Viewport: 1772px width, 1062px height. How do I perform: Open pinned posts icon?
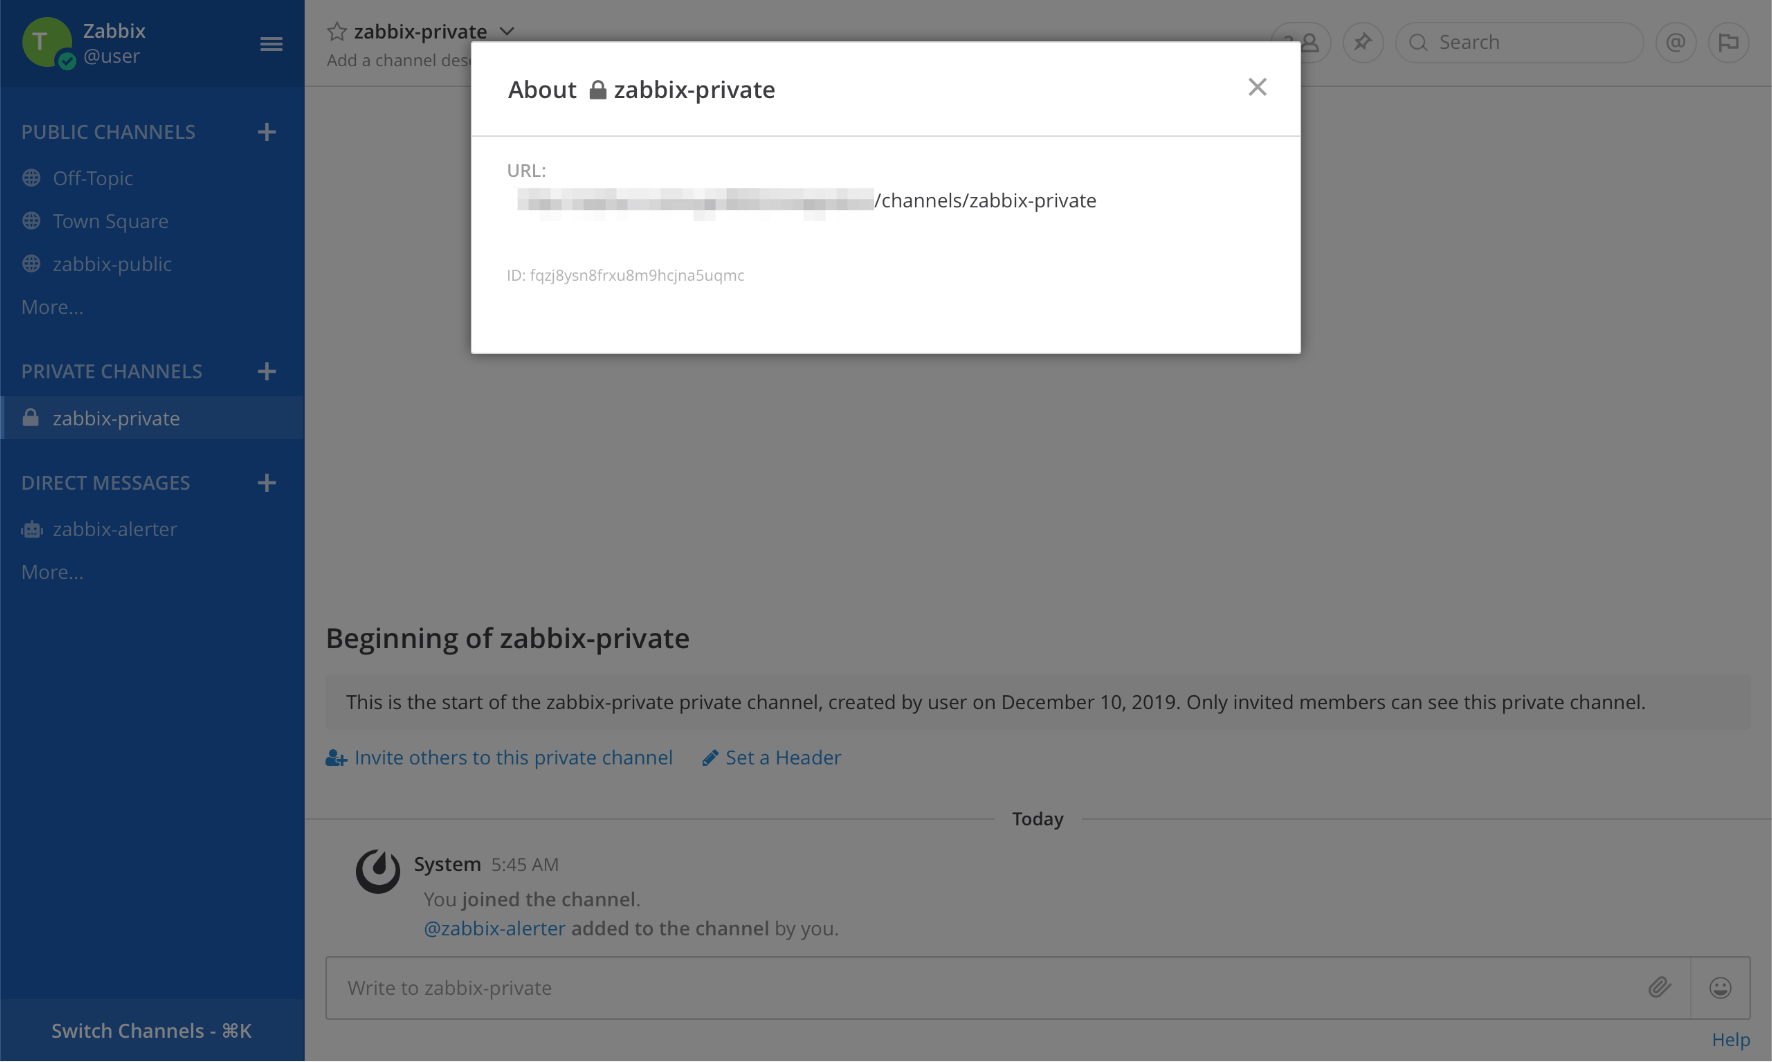tap(1362, 43)
